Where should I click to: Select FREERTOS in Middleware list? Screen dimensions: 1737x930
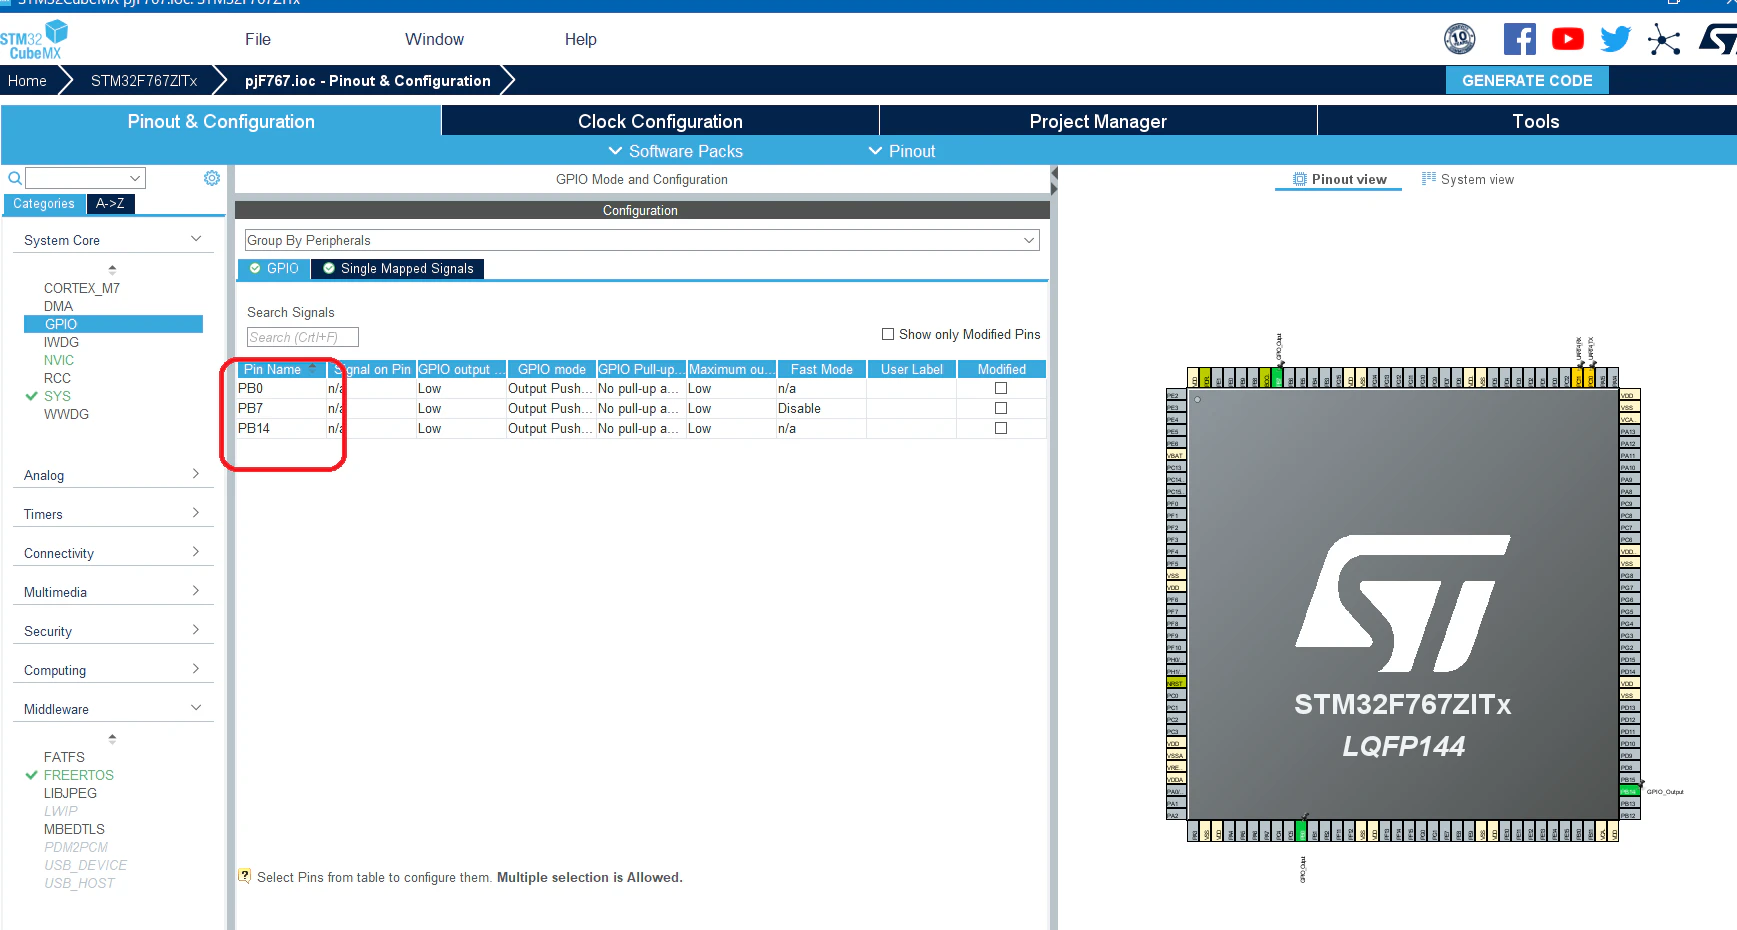[x=78, y=775]
